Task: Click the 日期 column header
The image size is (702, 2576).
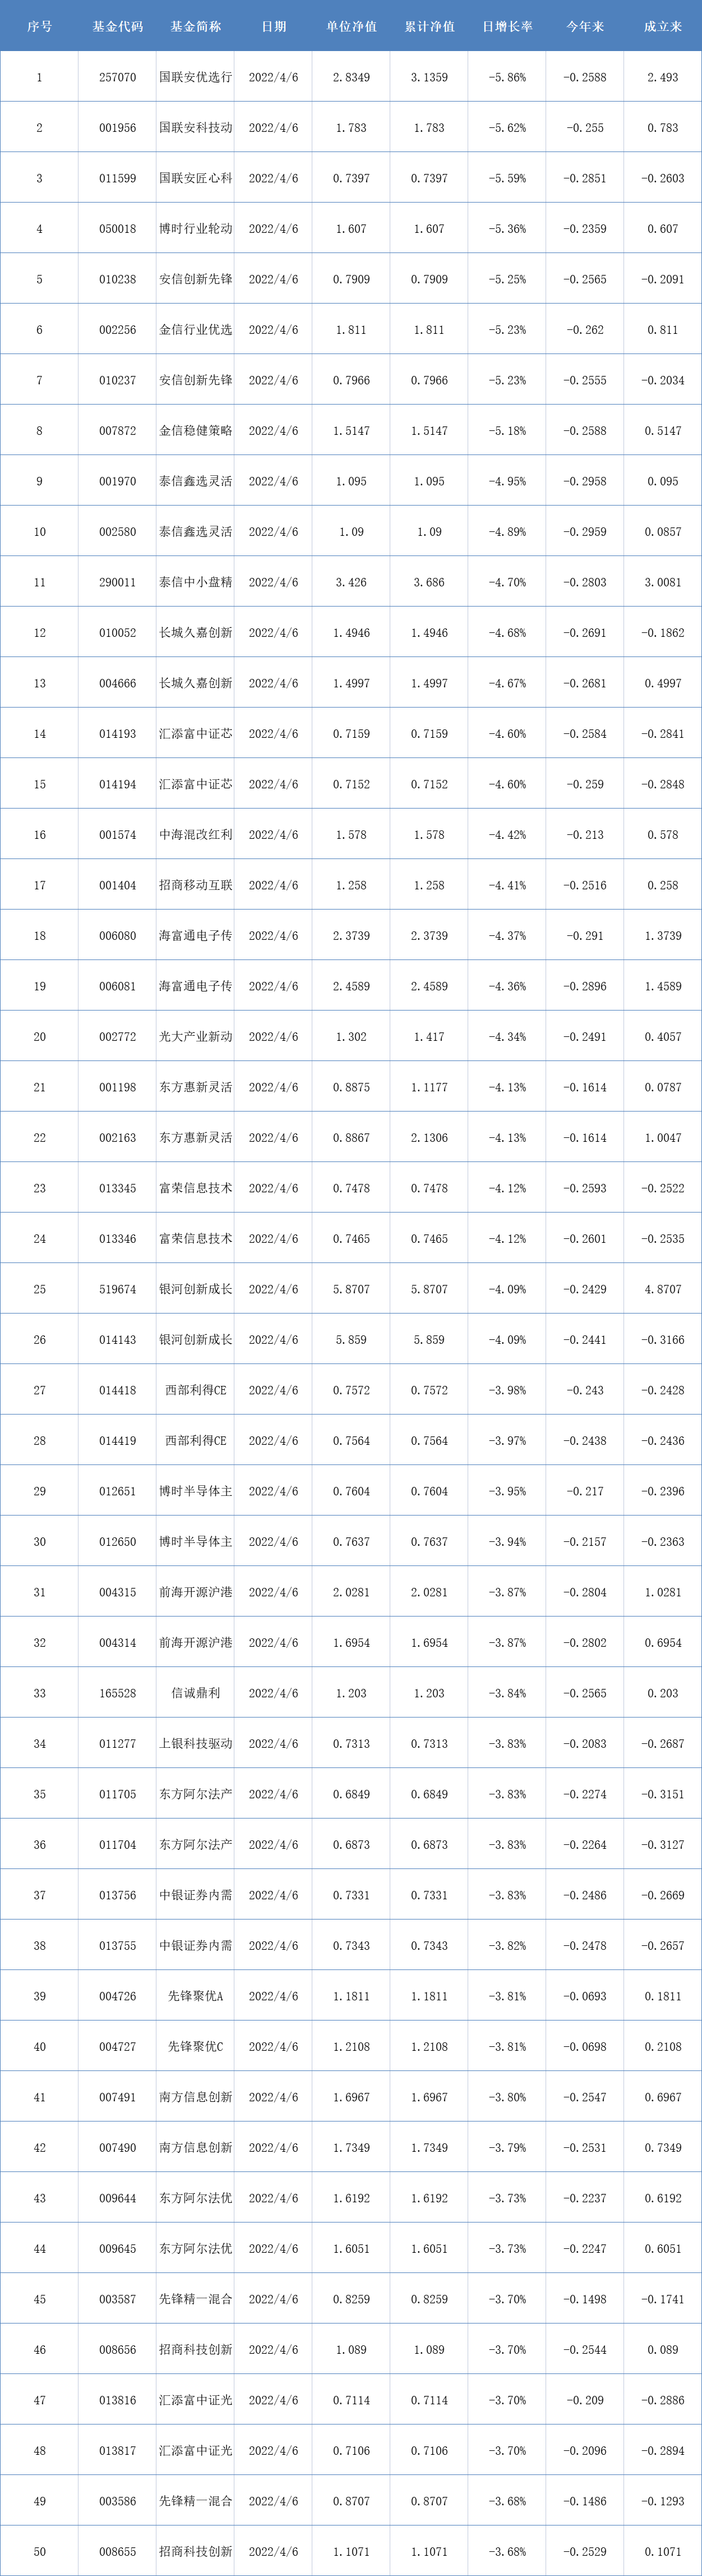Action: pos(273,26)
